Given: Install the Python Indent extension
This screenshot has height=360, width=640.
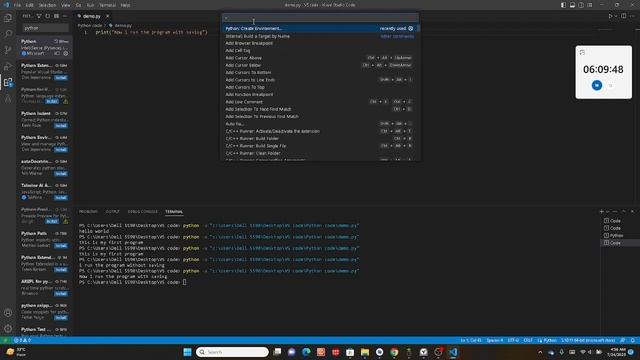Looking at the screenshot, I should click(x=61, y=126).
